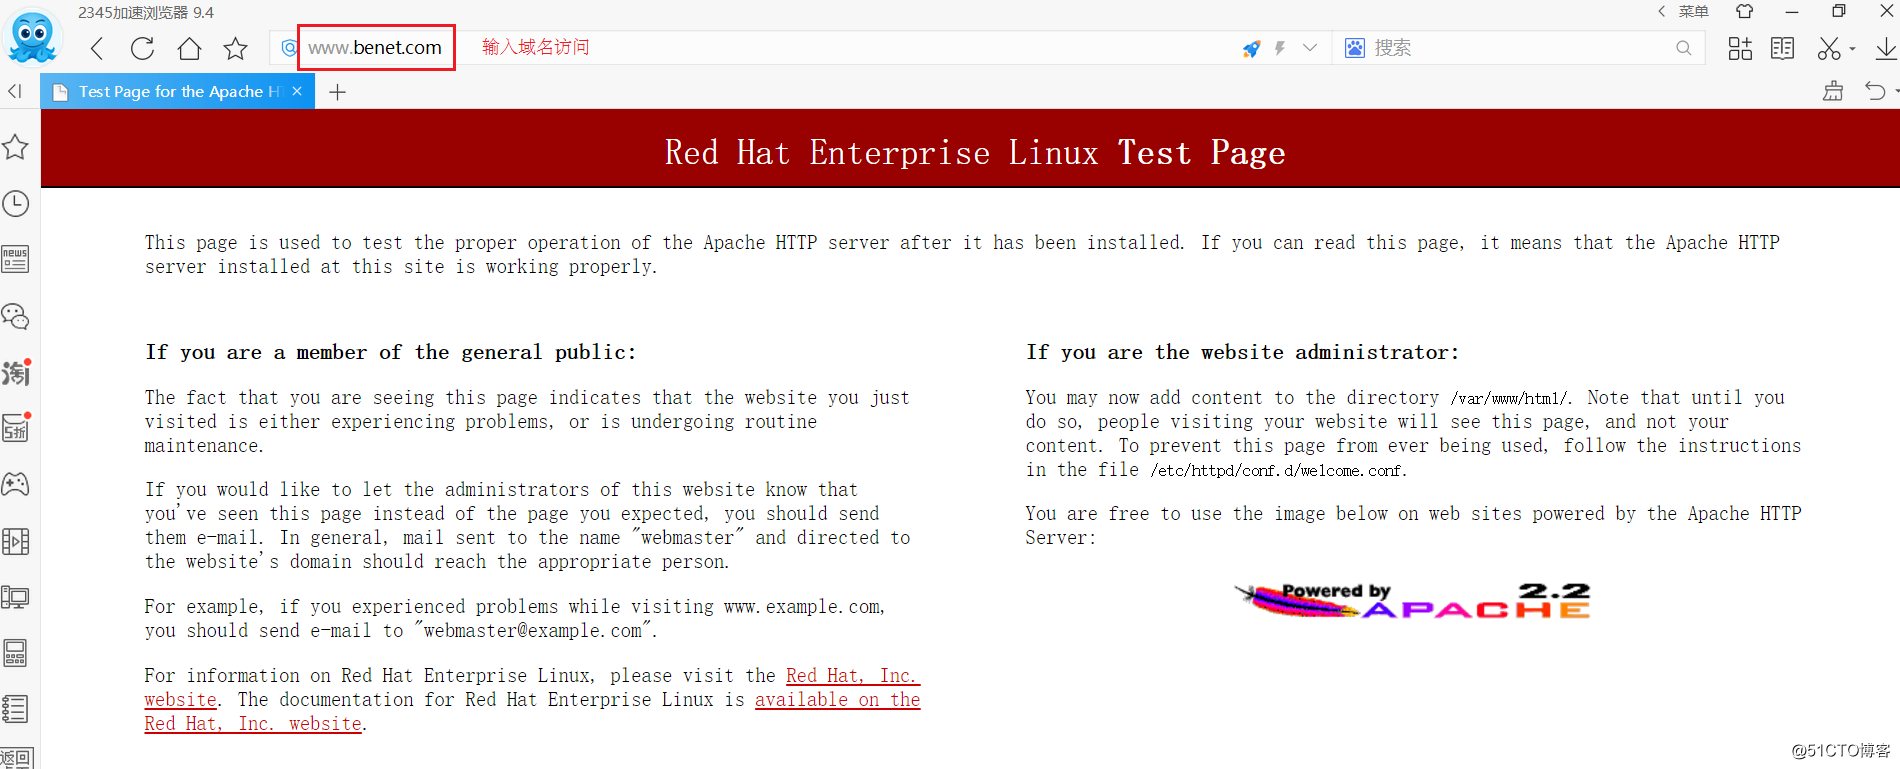Click the Baidu search engine icon
This screenshot has width=1900, height=769.
point(1355,48)
